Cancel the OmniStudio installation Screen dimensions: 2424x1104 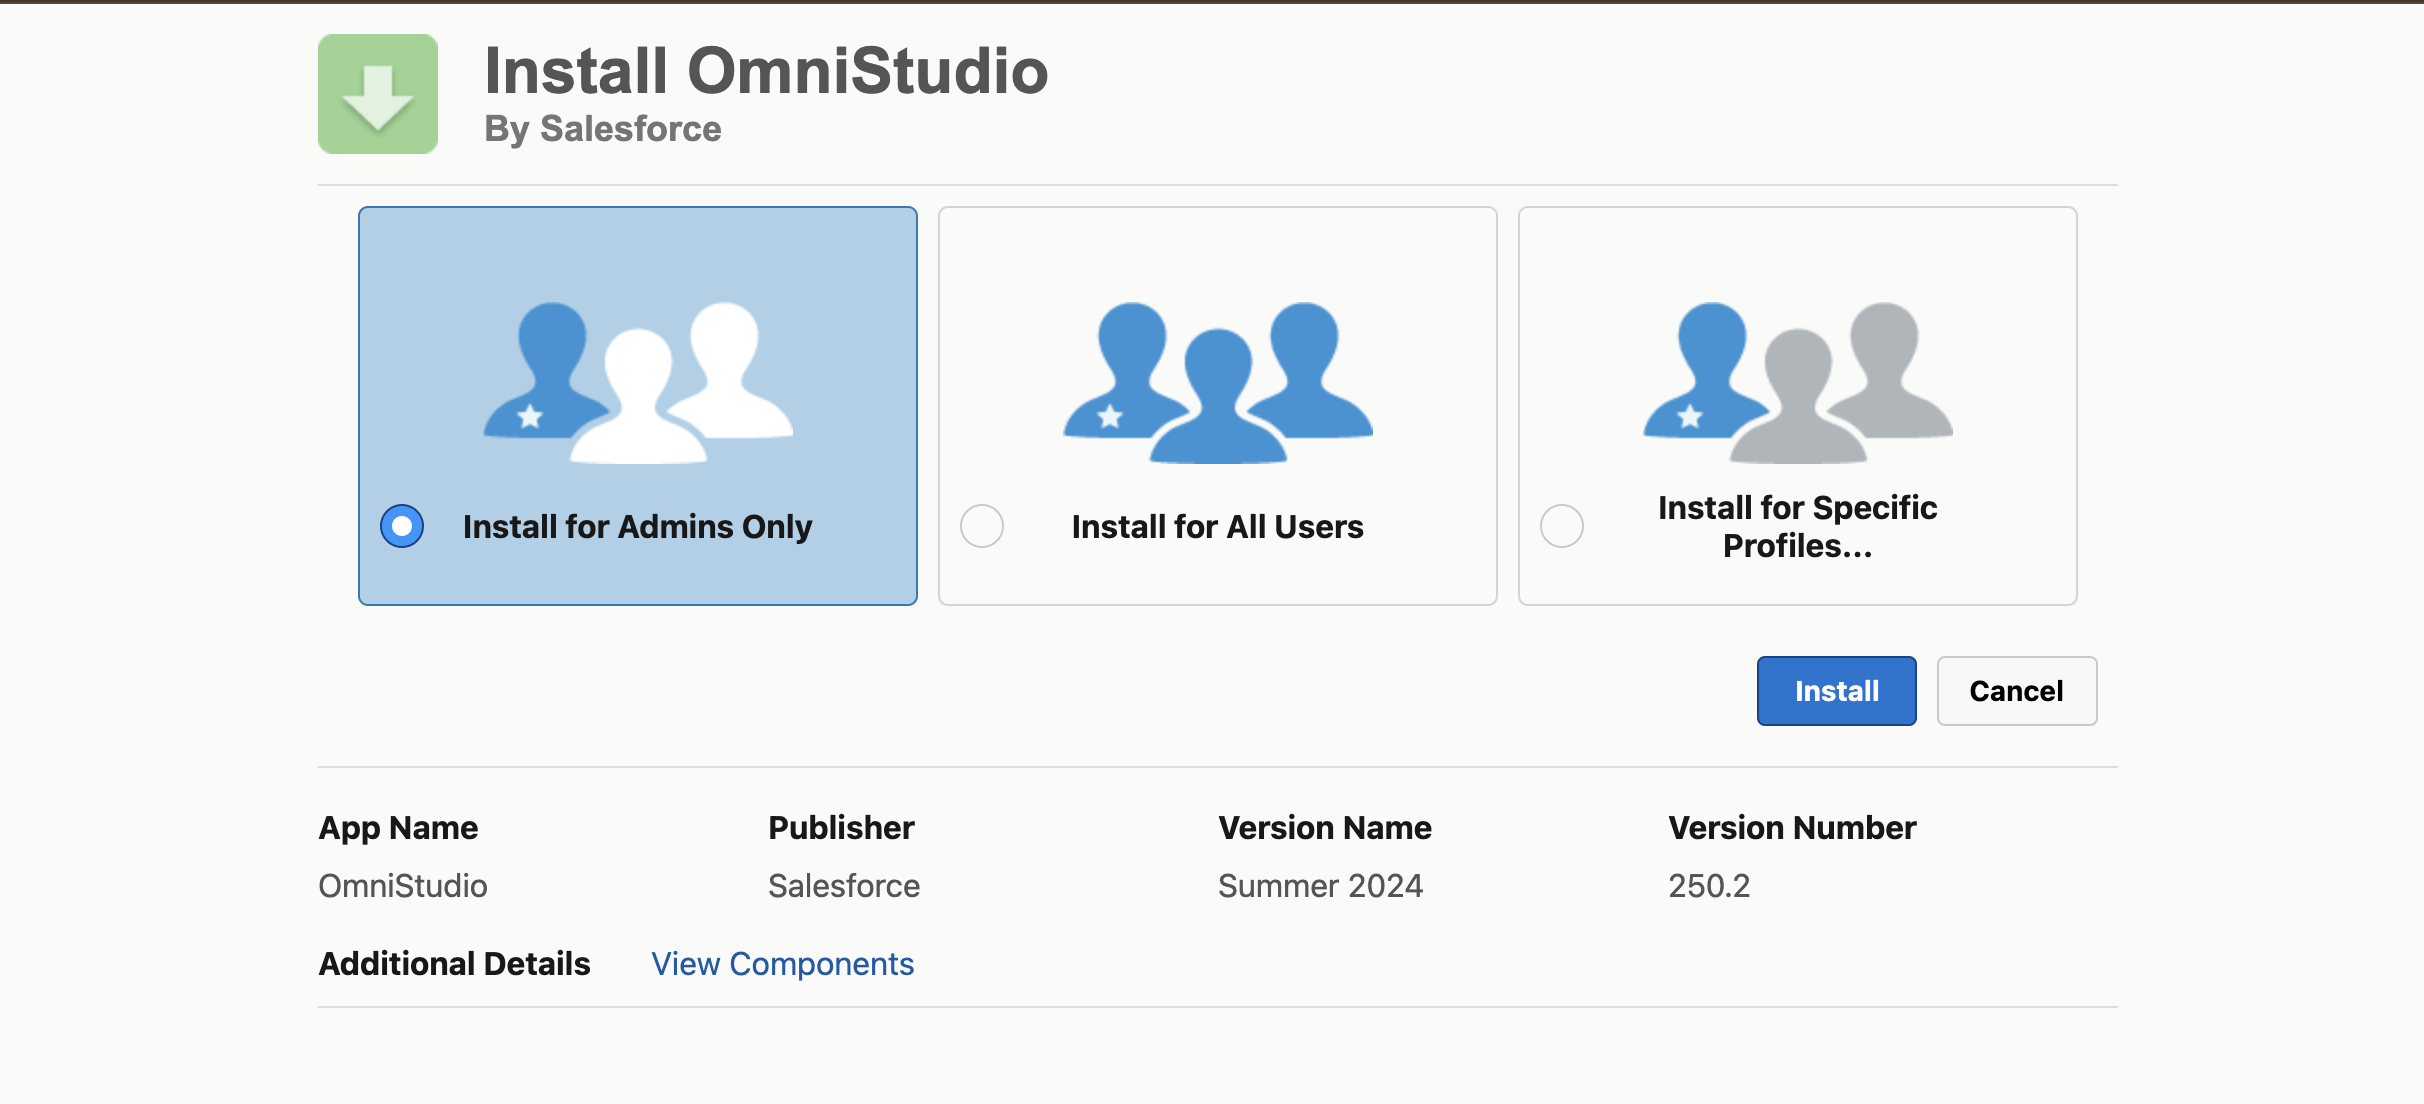click(x=2017, y=691)
